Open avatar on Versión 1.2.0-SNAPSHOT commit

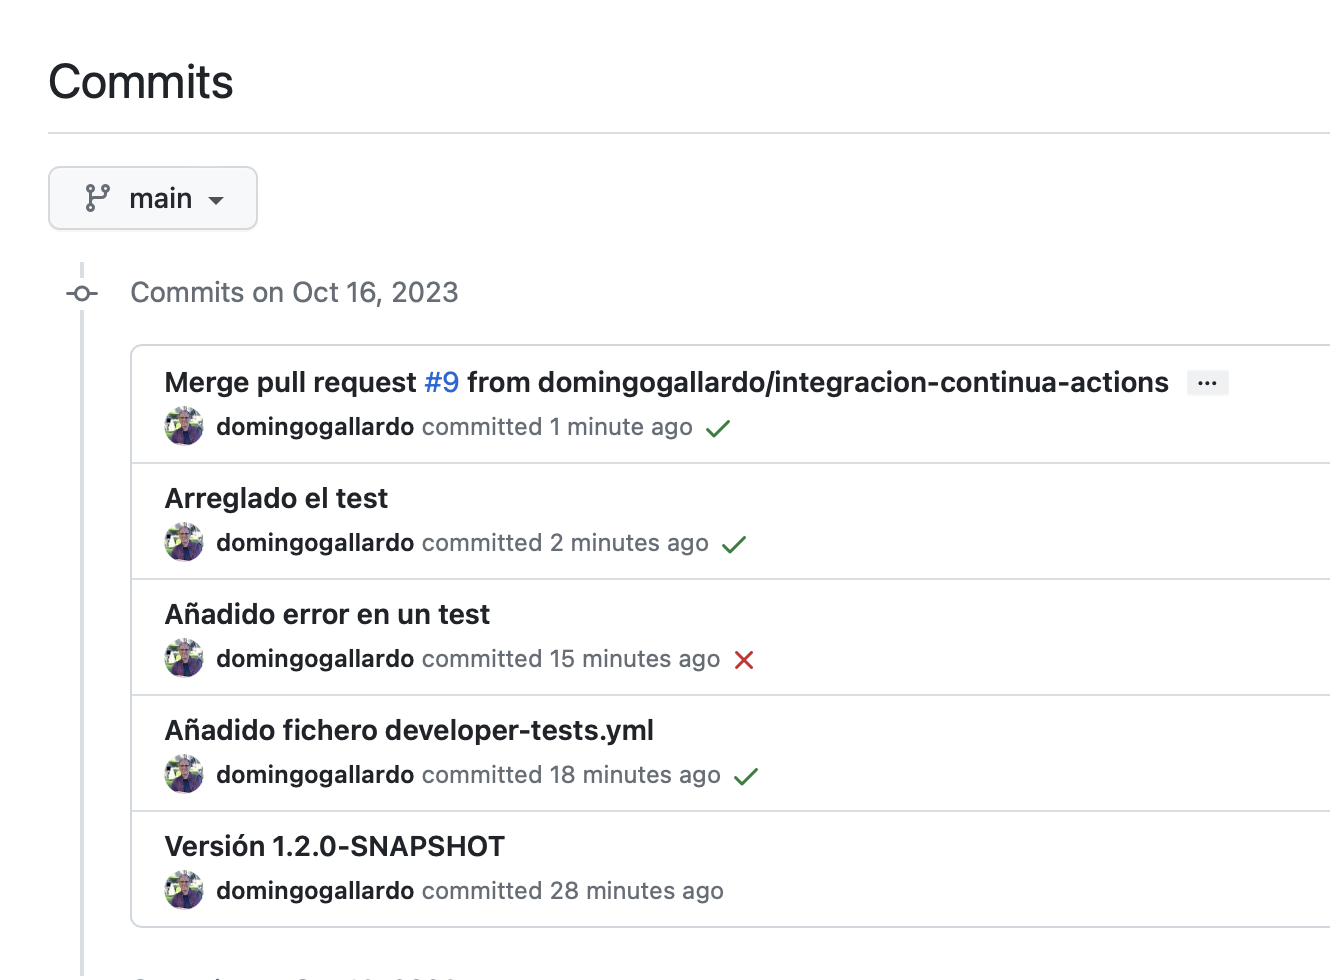184,890
